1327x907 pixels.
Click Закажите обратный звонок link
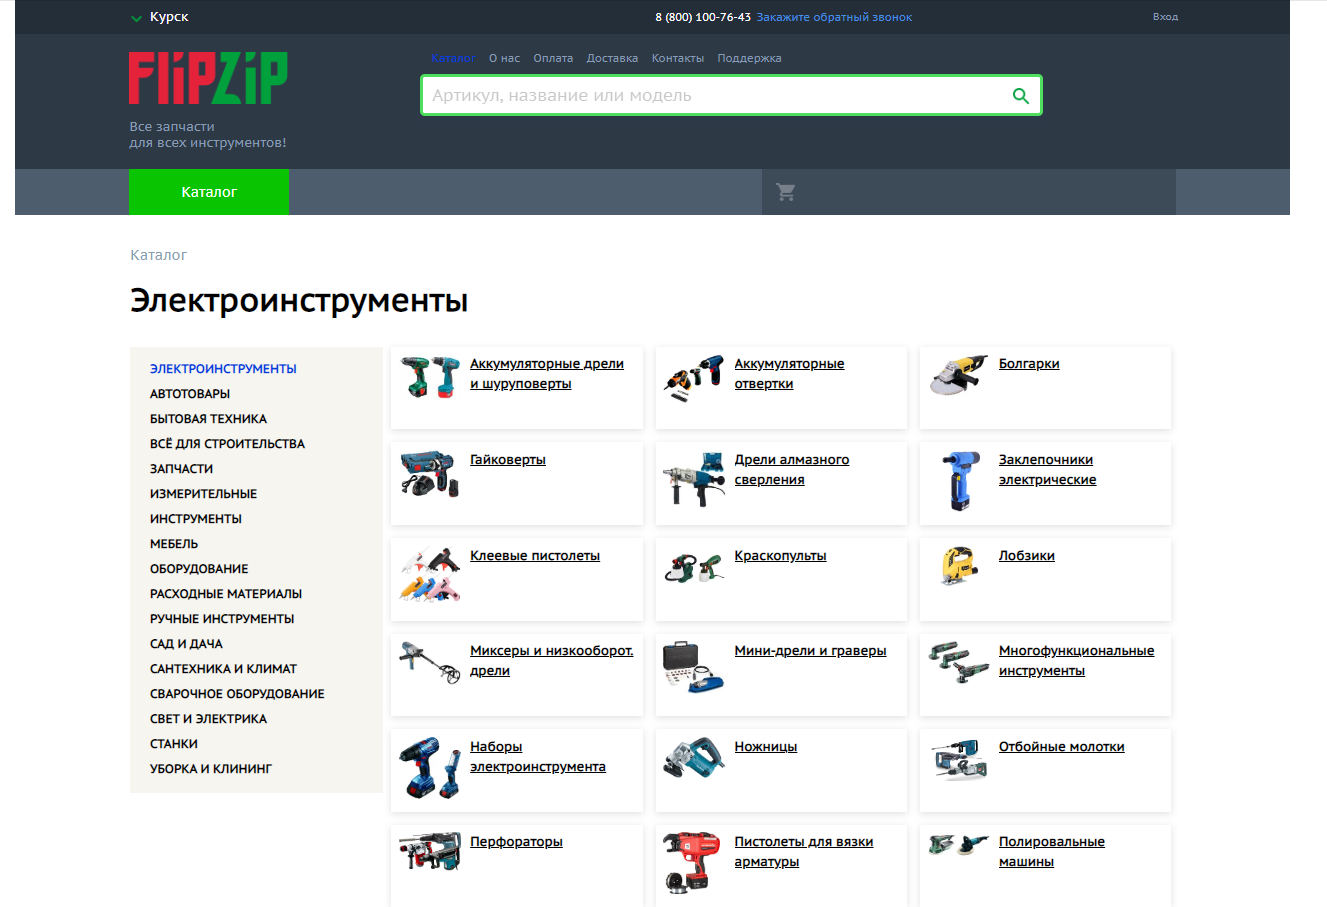point(834,17)
